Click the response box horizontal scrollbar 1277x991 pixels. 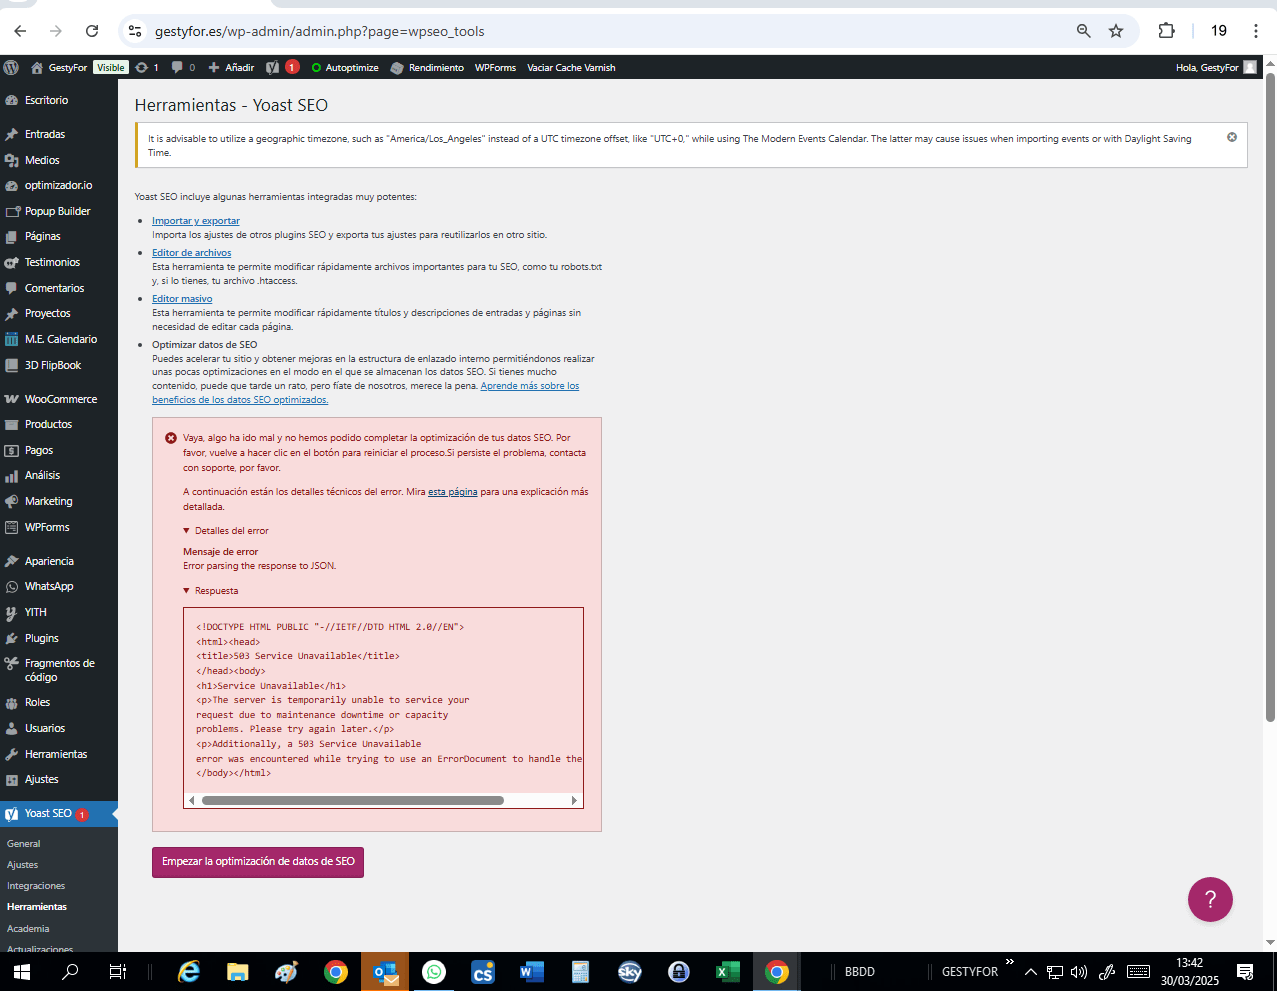pyautogui.click(x=353, y=800)
